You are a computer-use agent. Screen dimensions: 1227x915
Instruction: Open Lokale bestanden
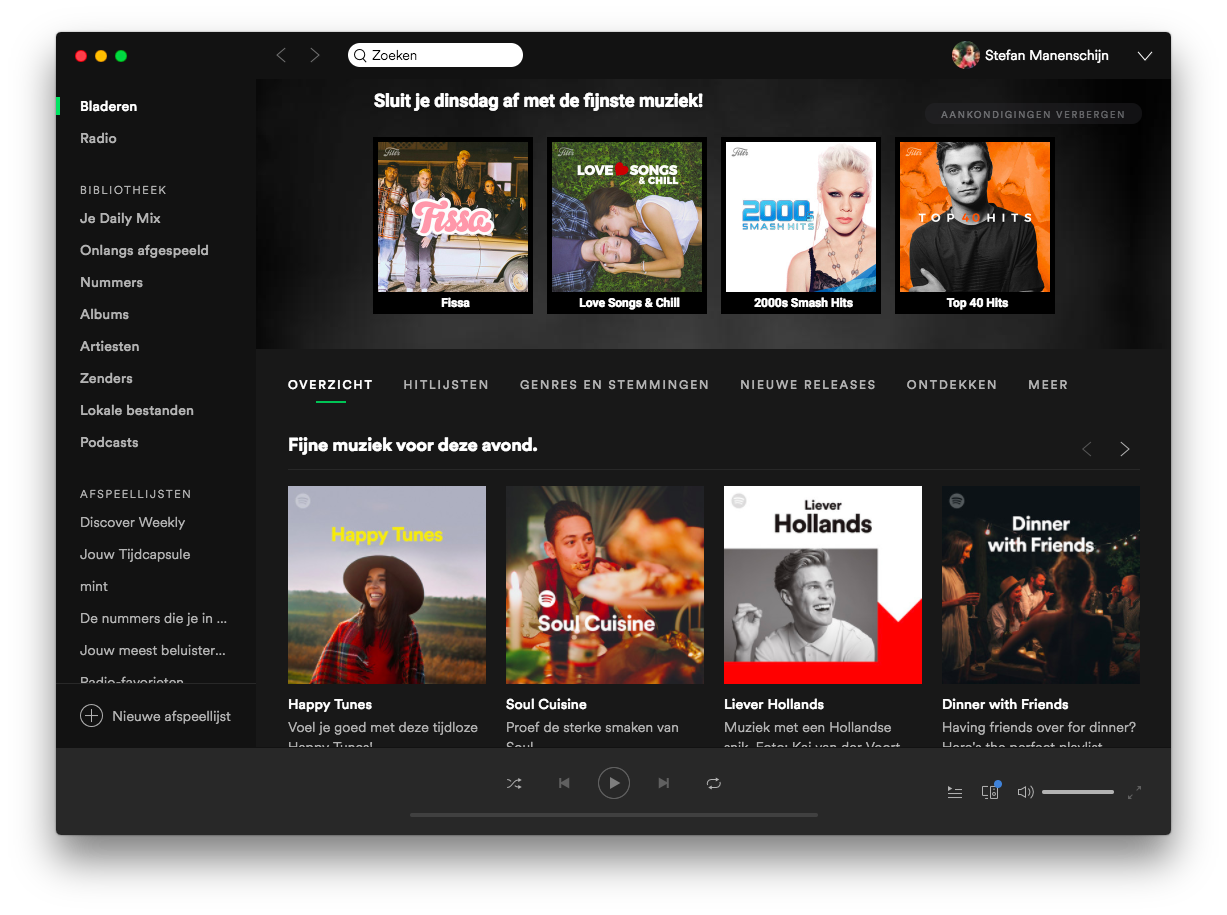tap(137, 410)
